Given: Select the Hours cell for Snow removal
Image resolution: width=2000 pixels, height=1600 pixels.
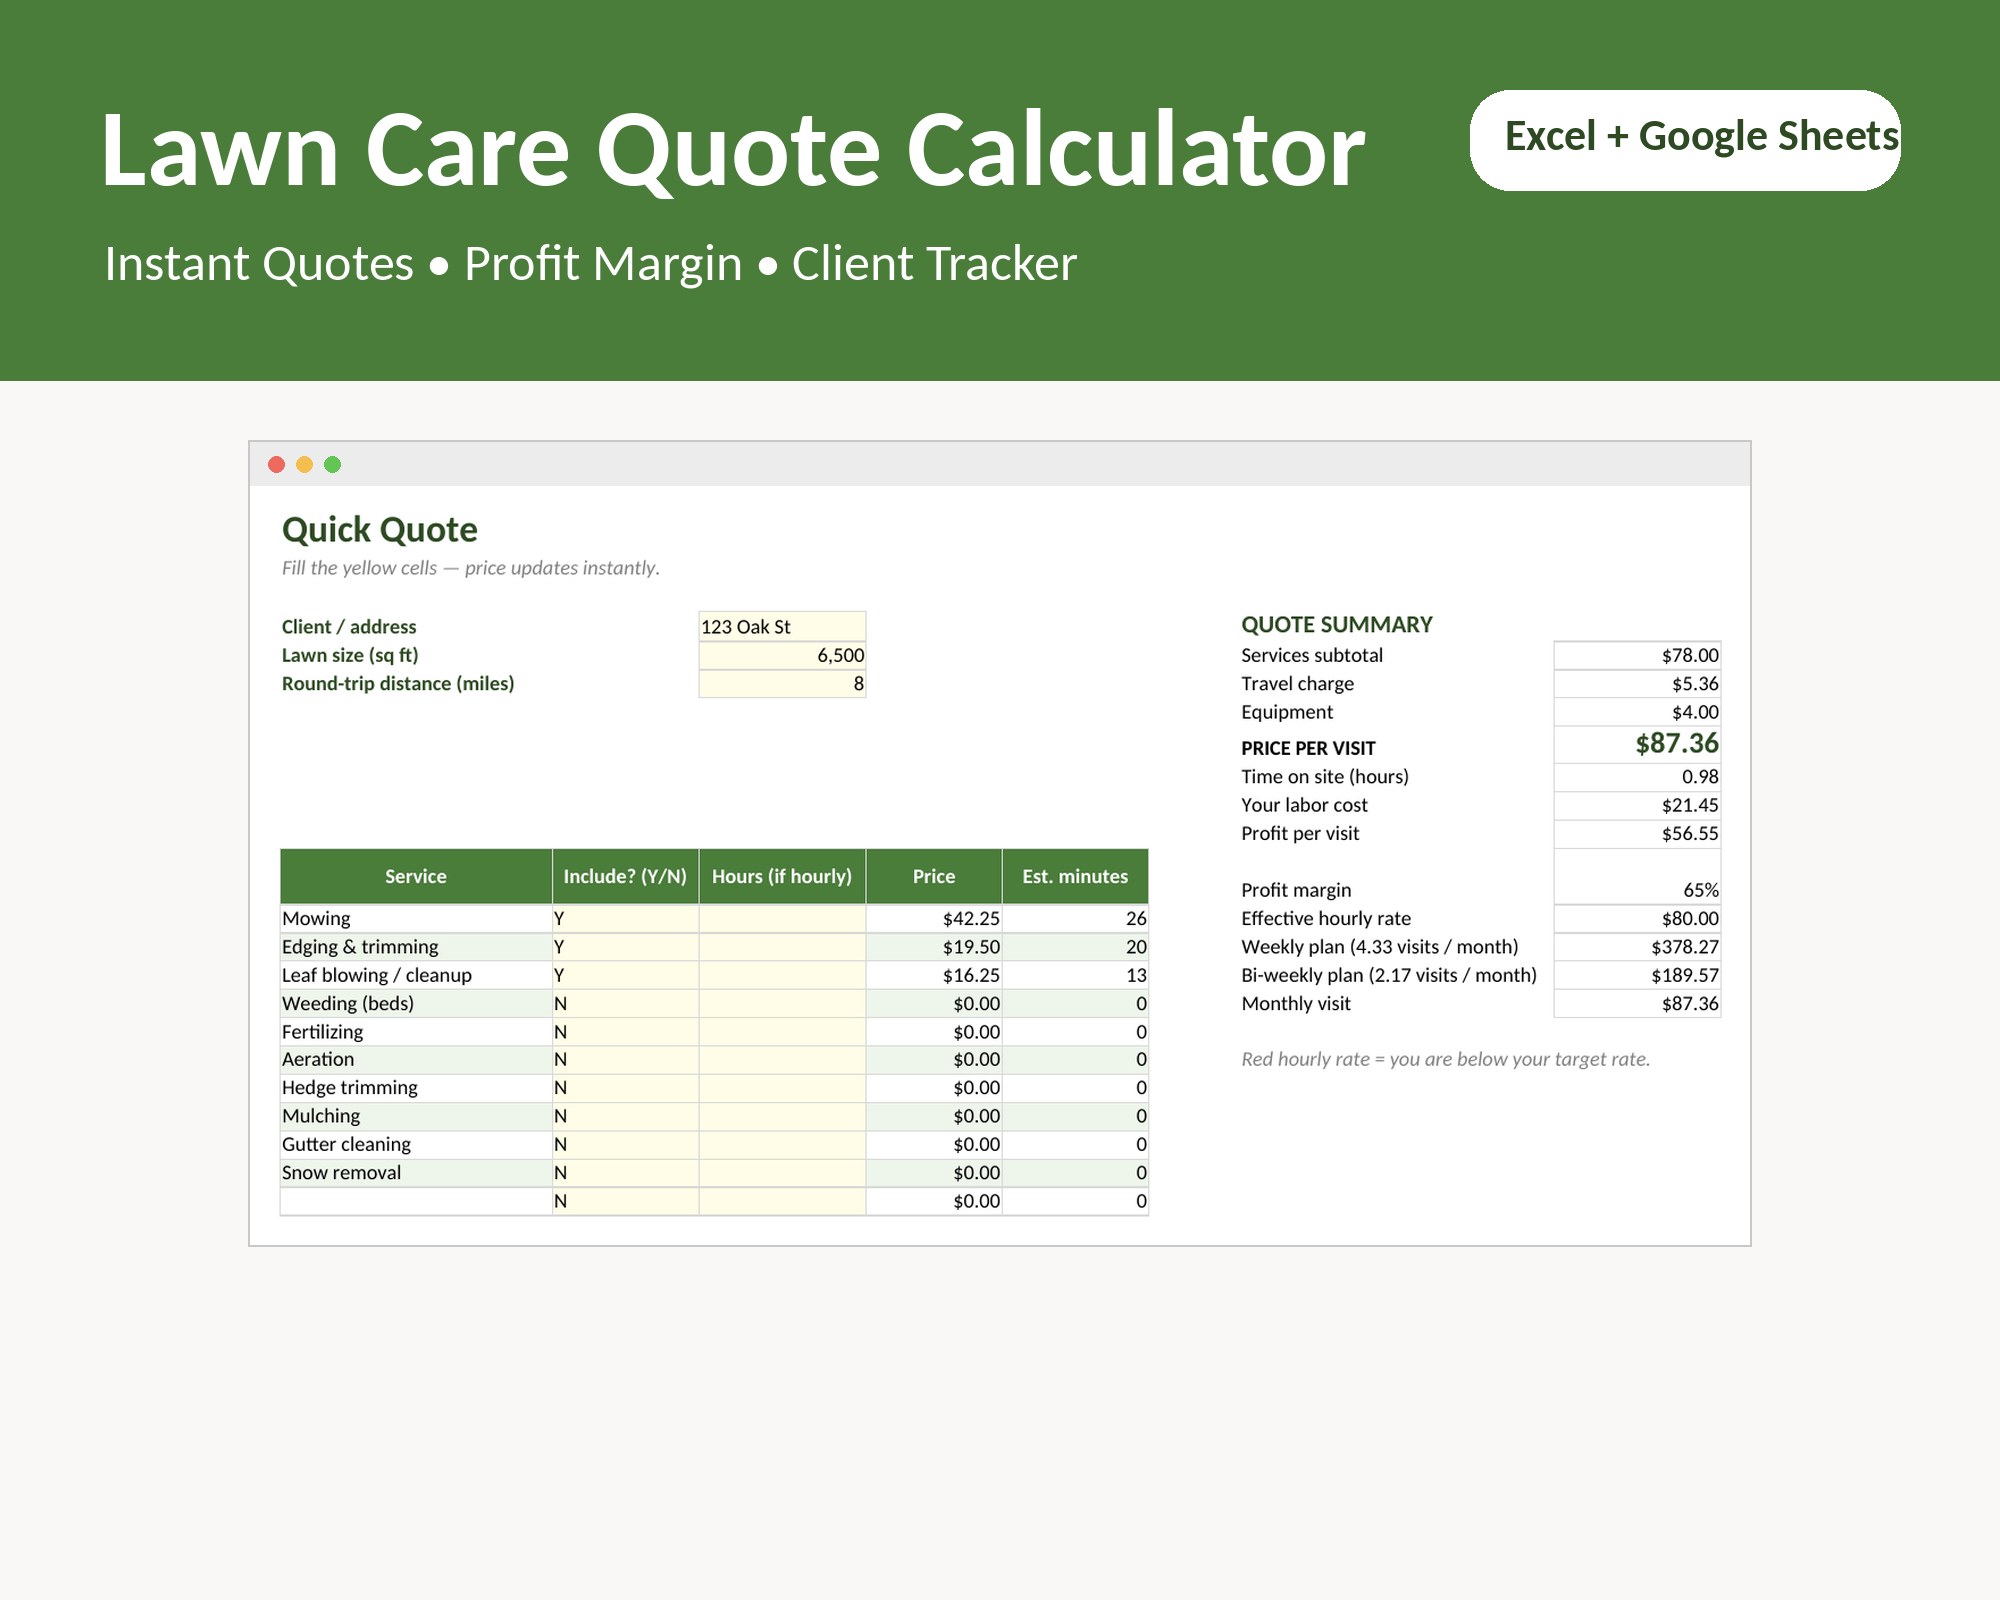Looking at the screenshot, I should pyautogui.click(x=782, y=1172).
